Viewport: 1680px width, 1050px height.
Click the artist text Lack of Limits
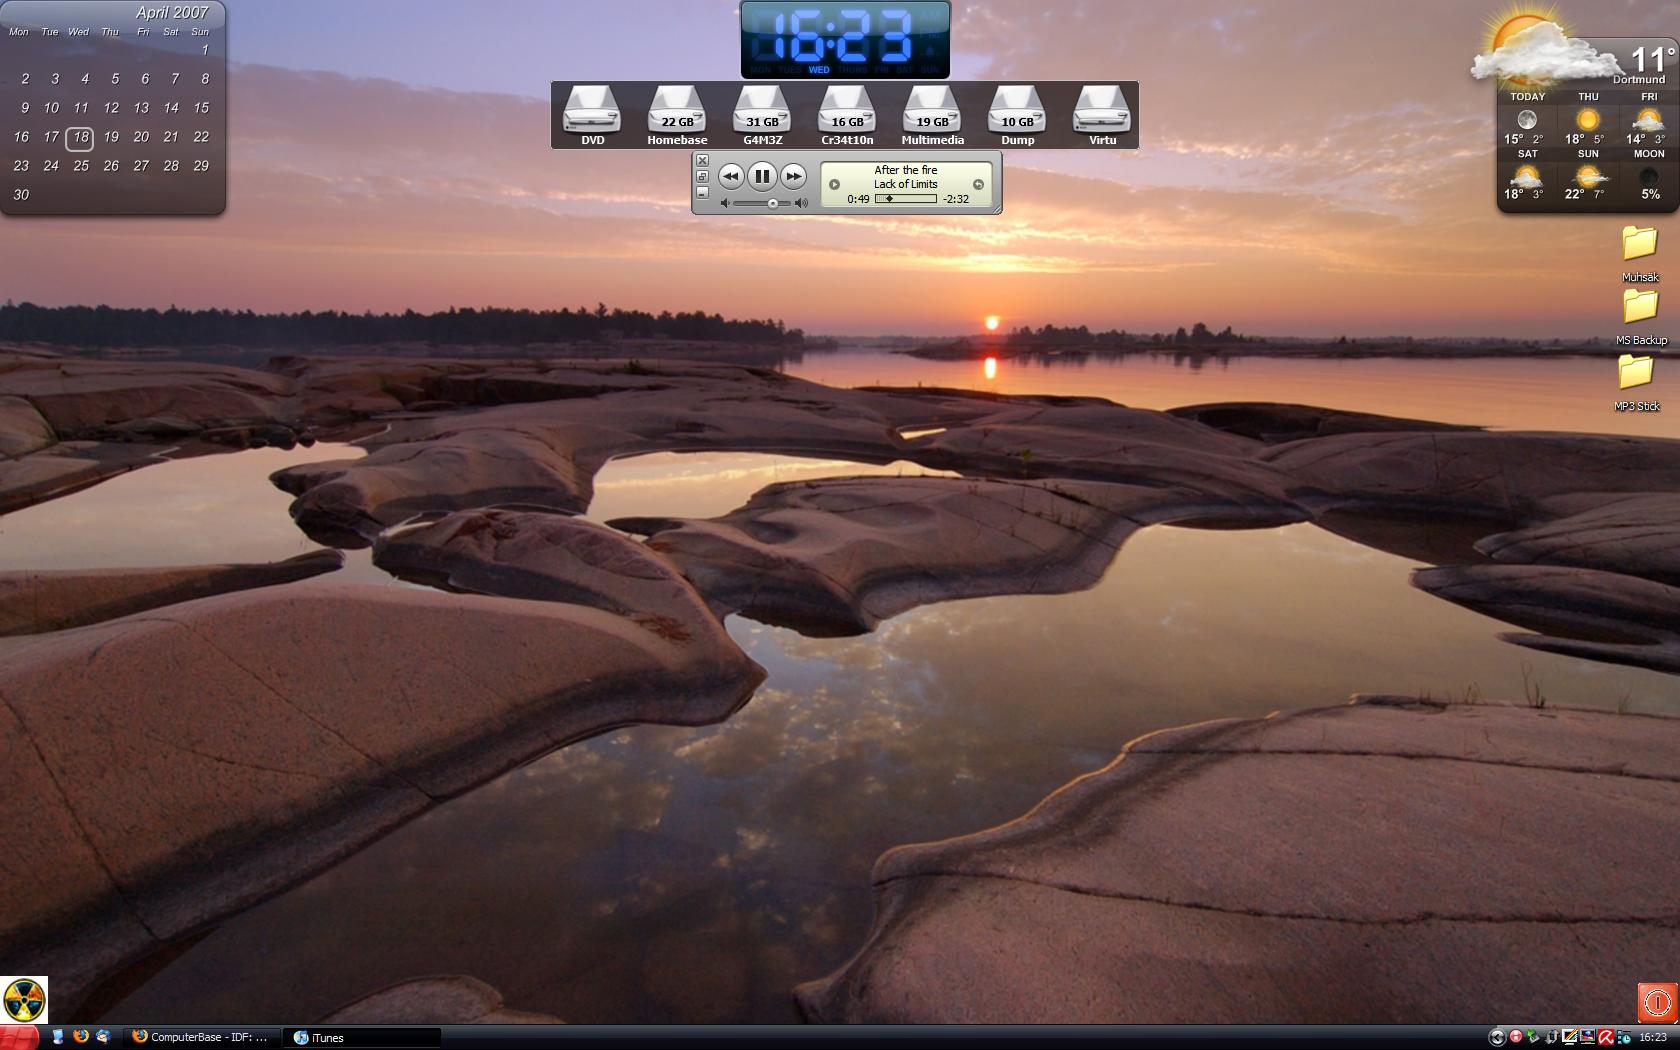coord(906,184)
